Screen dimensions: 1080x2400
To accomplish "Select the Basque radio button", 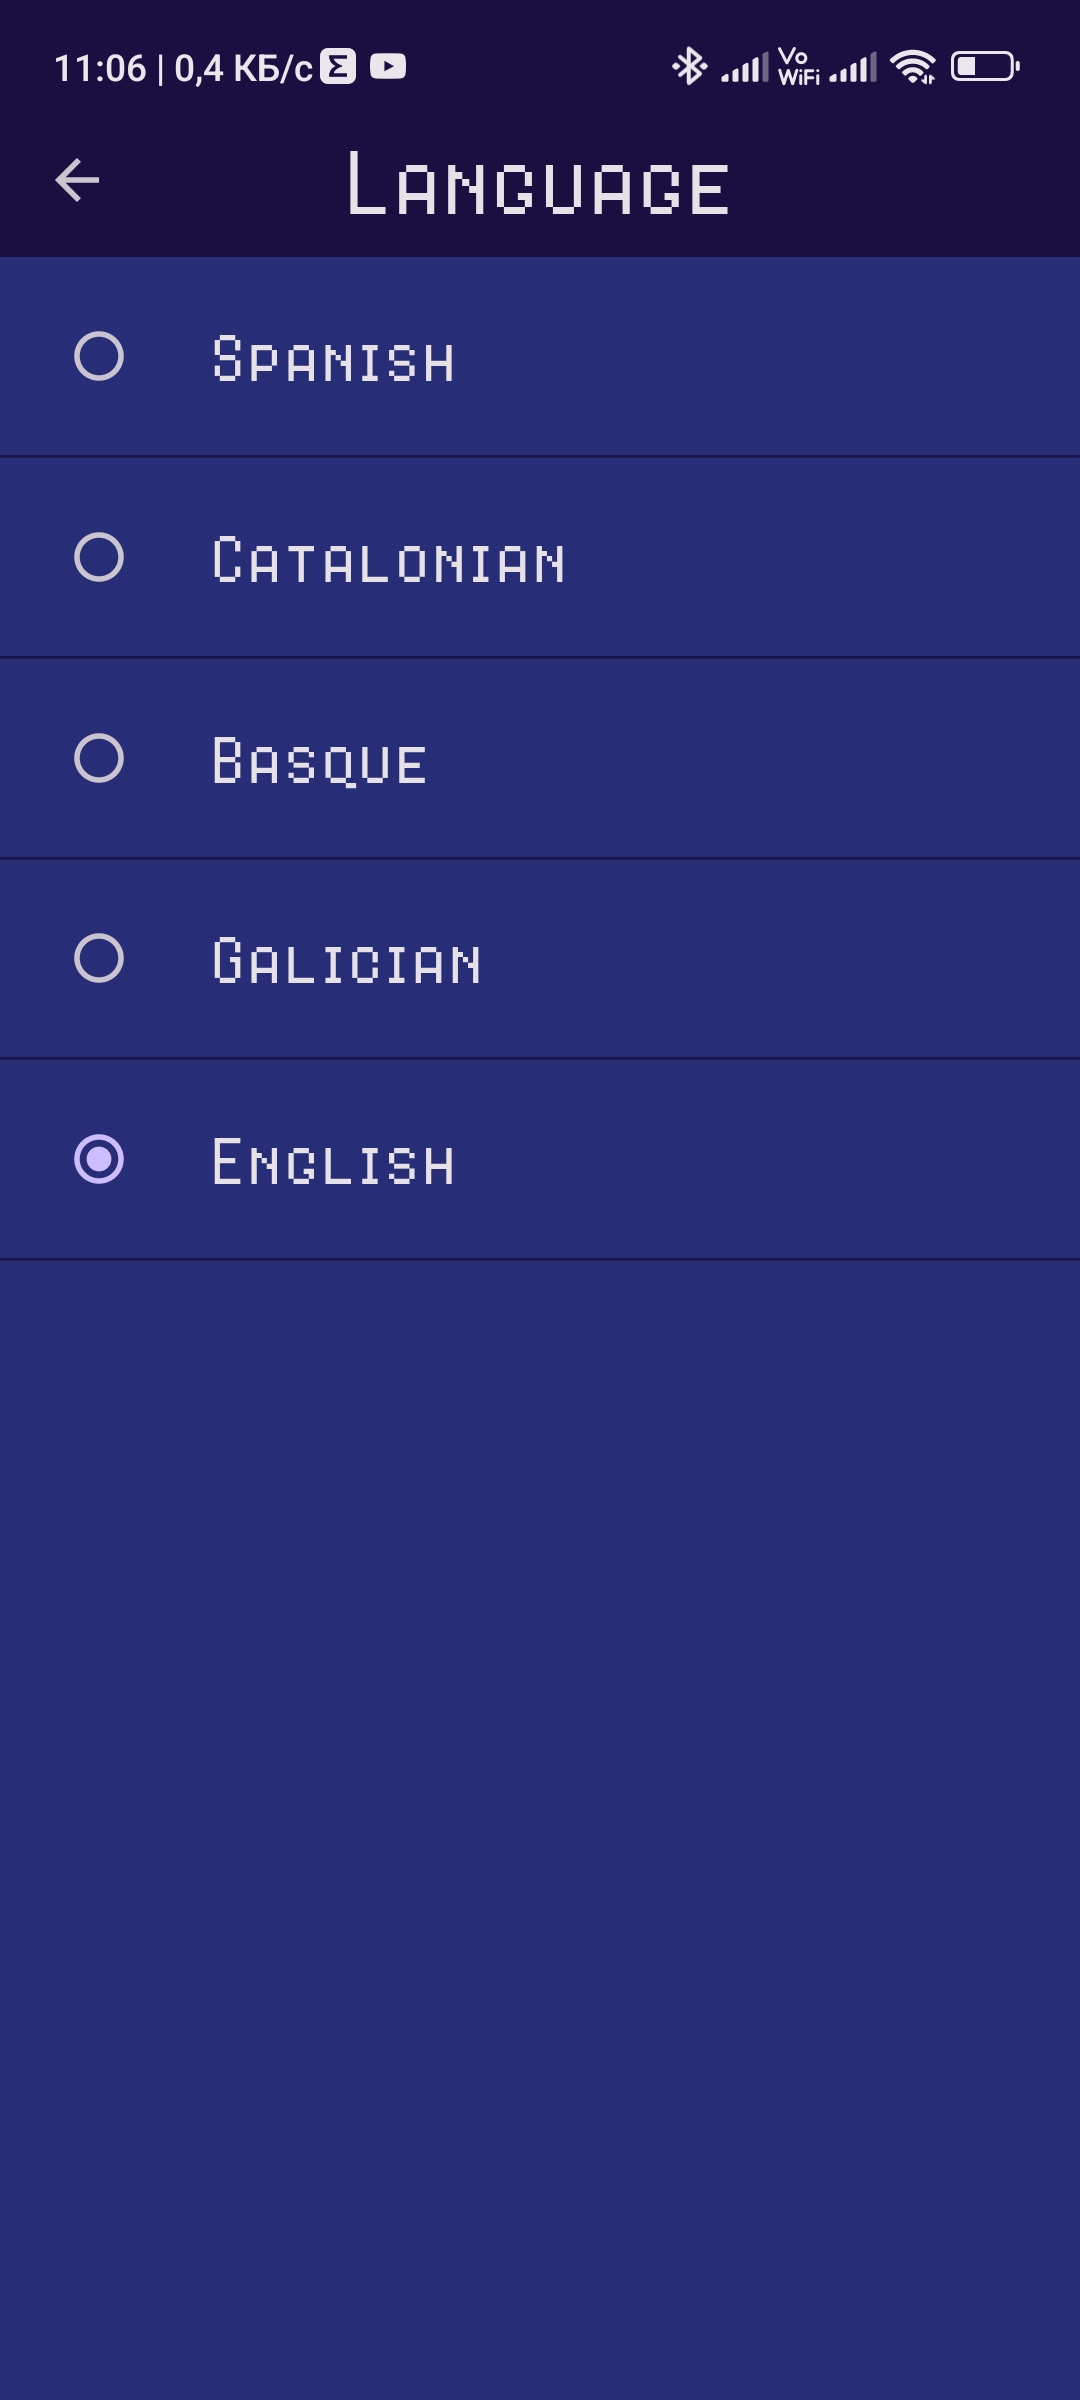I will pyautogui.click(x=99, y=758).
